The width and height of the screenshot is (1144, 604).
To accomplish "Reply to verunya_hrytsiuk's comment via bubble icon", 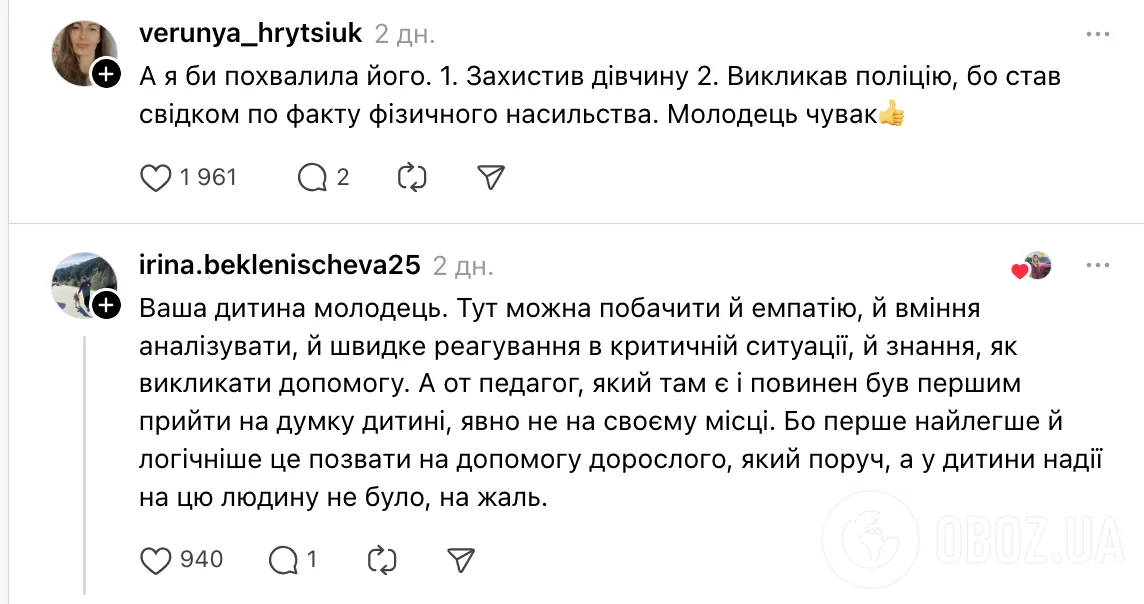I will coord(313,177).
